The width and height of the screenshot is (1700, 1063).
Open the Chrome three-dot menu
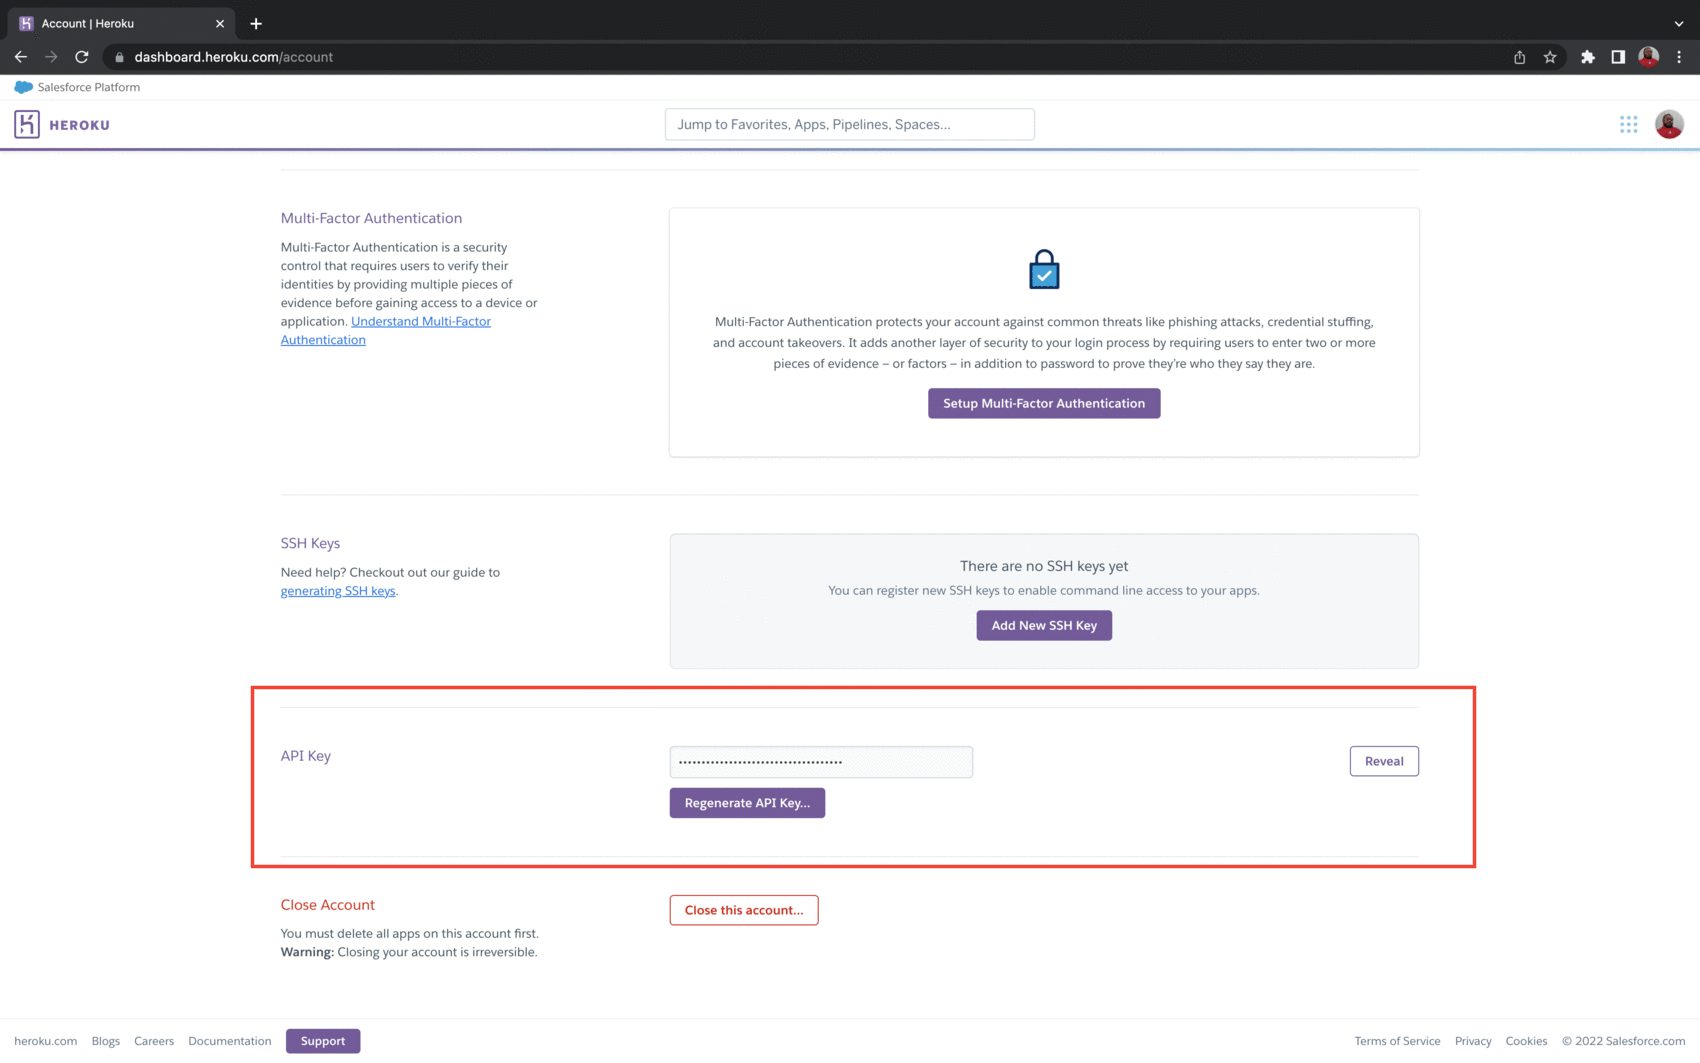[1679, 57]
